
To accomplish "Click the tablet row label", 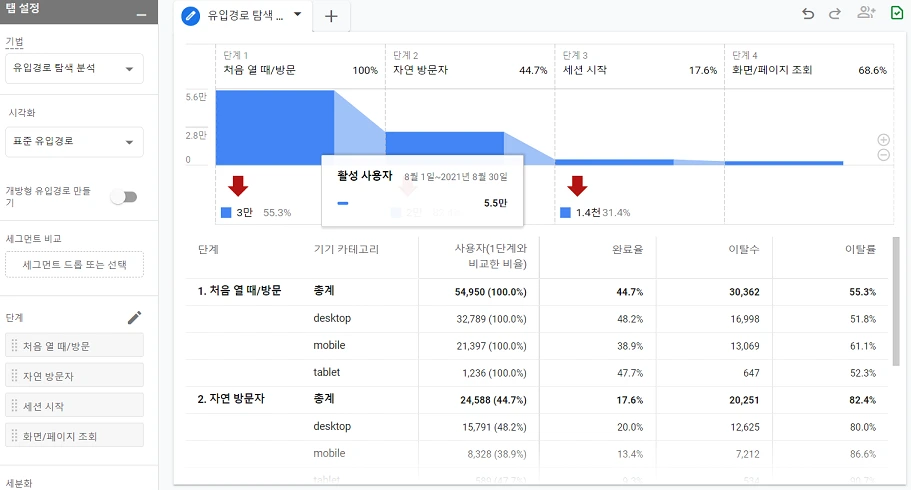I will coord(327,373).
